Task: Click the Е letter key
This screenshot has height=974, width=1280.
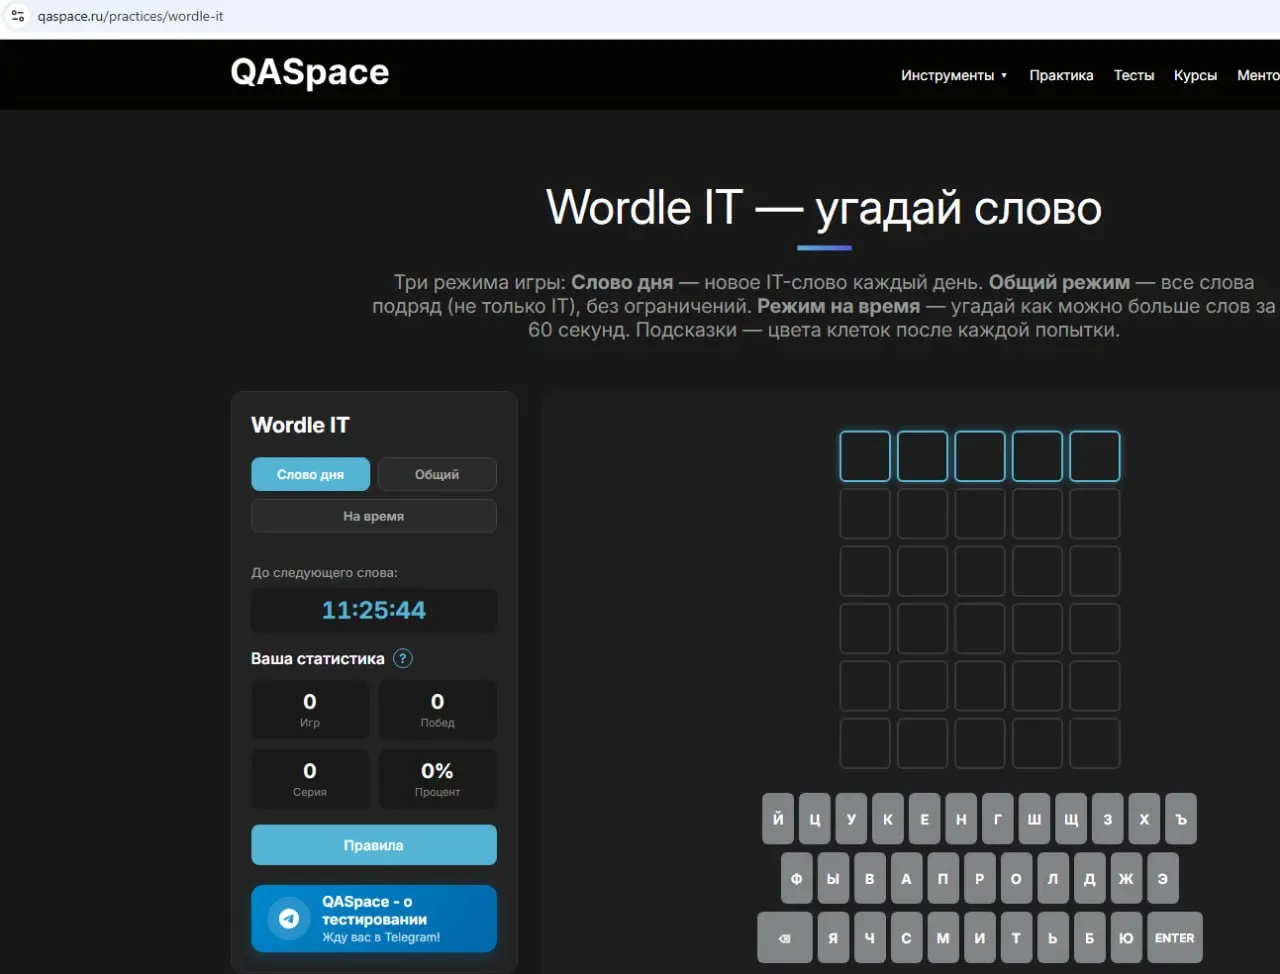Action: point(924,819)
